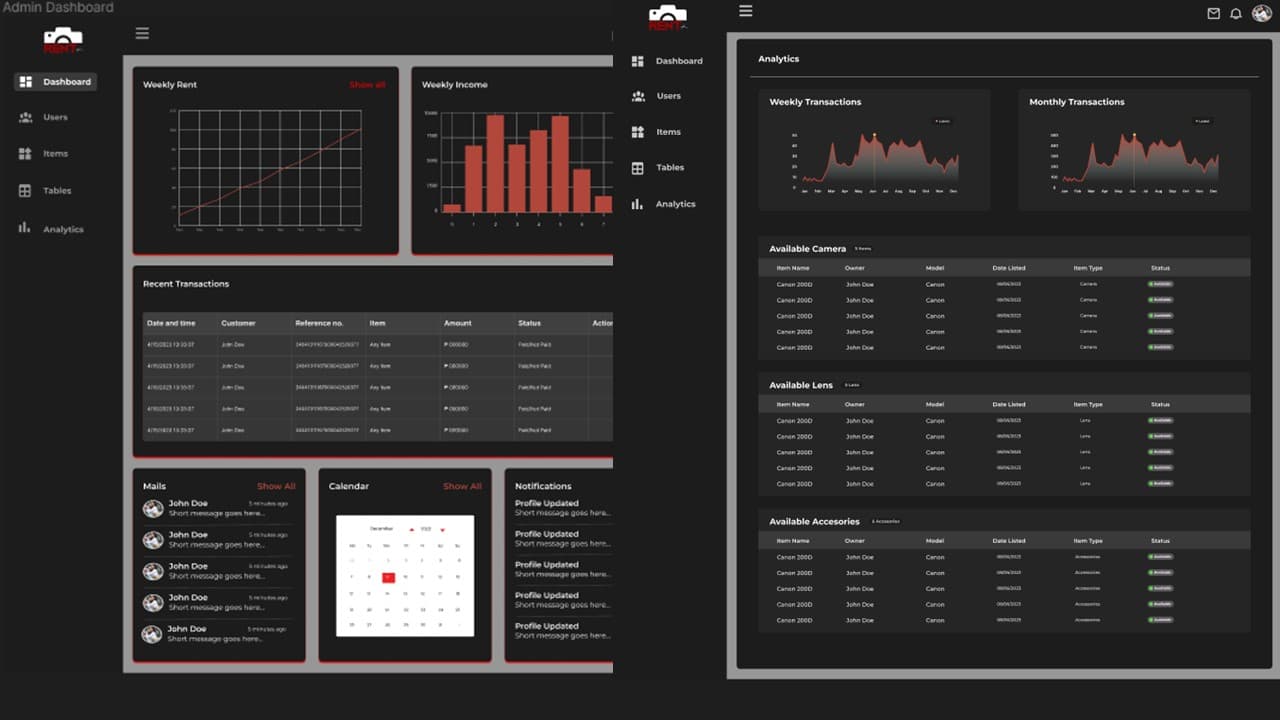
Task: Collapse the sidebar with the hamburger toggle
Action: tap(746, 11)
